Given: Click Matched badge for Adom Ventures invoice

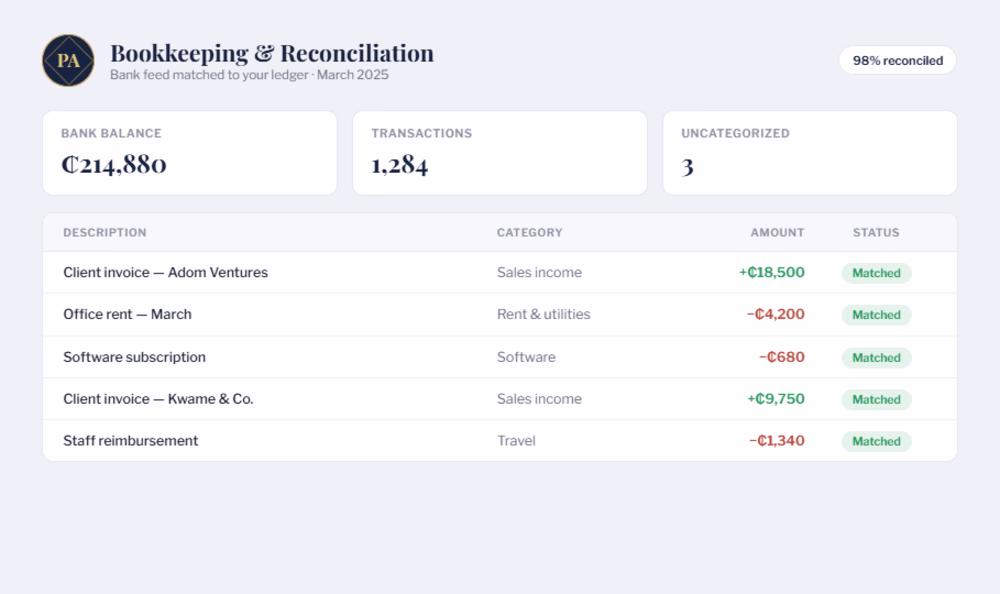Looking at the screenshot, I should pyautogui.click(x=876, y=273).
